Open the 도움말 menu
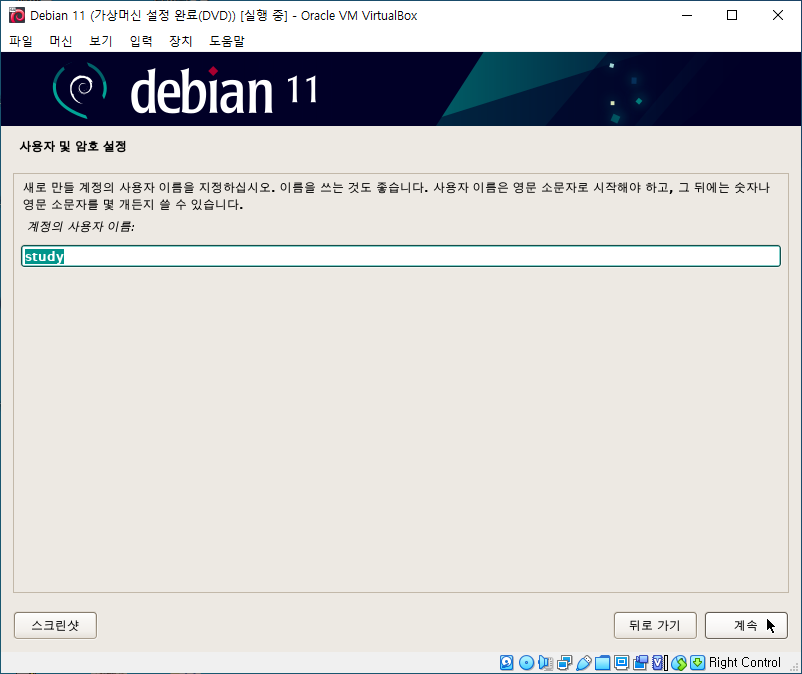This screenshot has width=802, height=674. click(x=227, y=41)
